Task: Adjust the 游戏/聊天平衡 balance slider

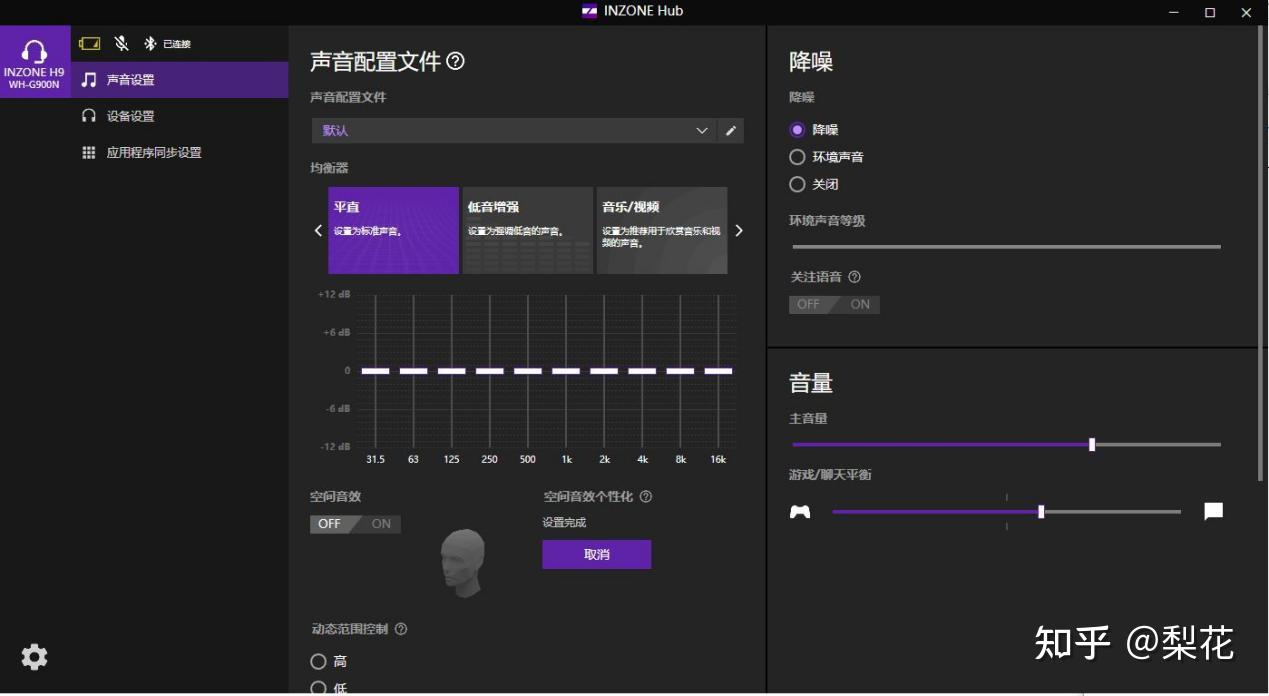Action: pos(1041,512)
